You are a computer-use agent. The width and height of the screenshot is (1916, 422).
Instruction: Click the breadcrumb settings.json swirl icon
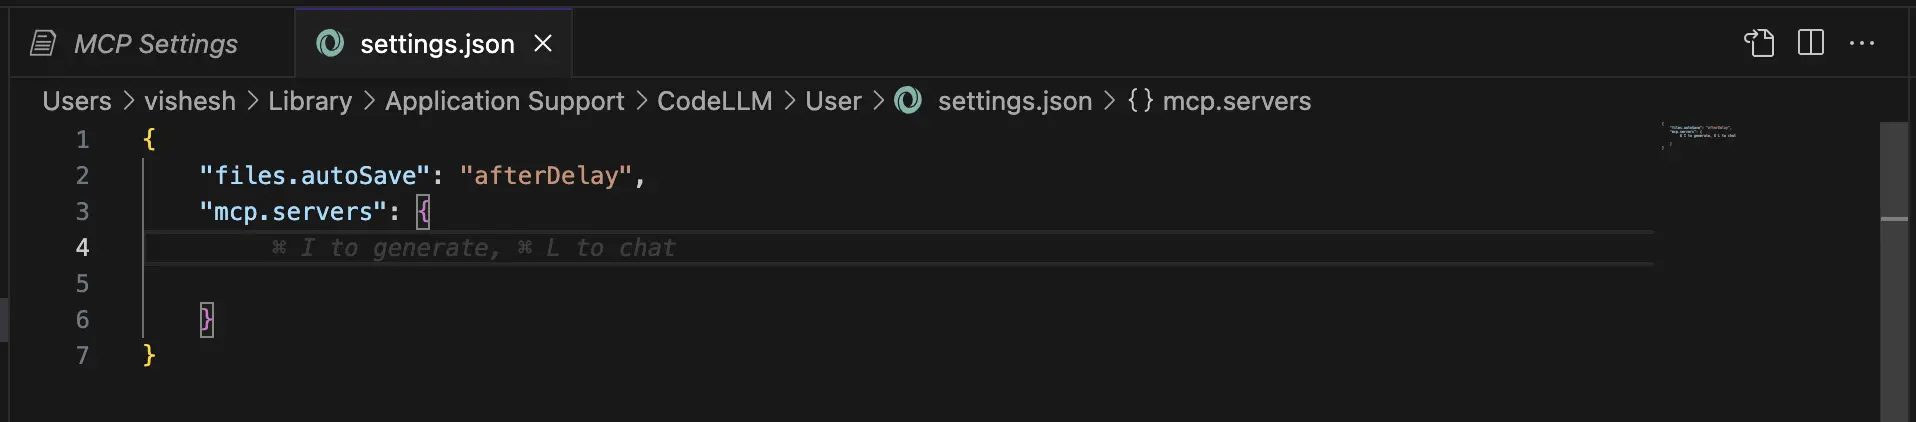click(x=908, y=100)
